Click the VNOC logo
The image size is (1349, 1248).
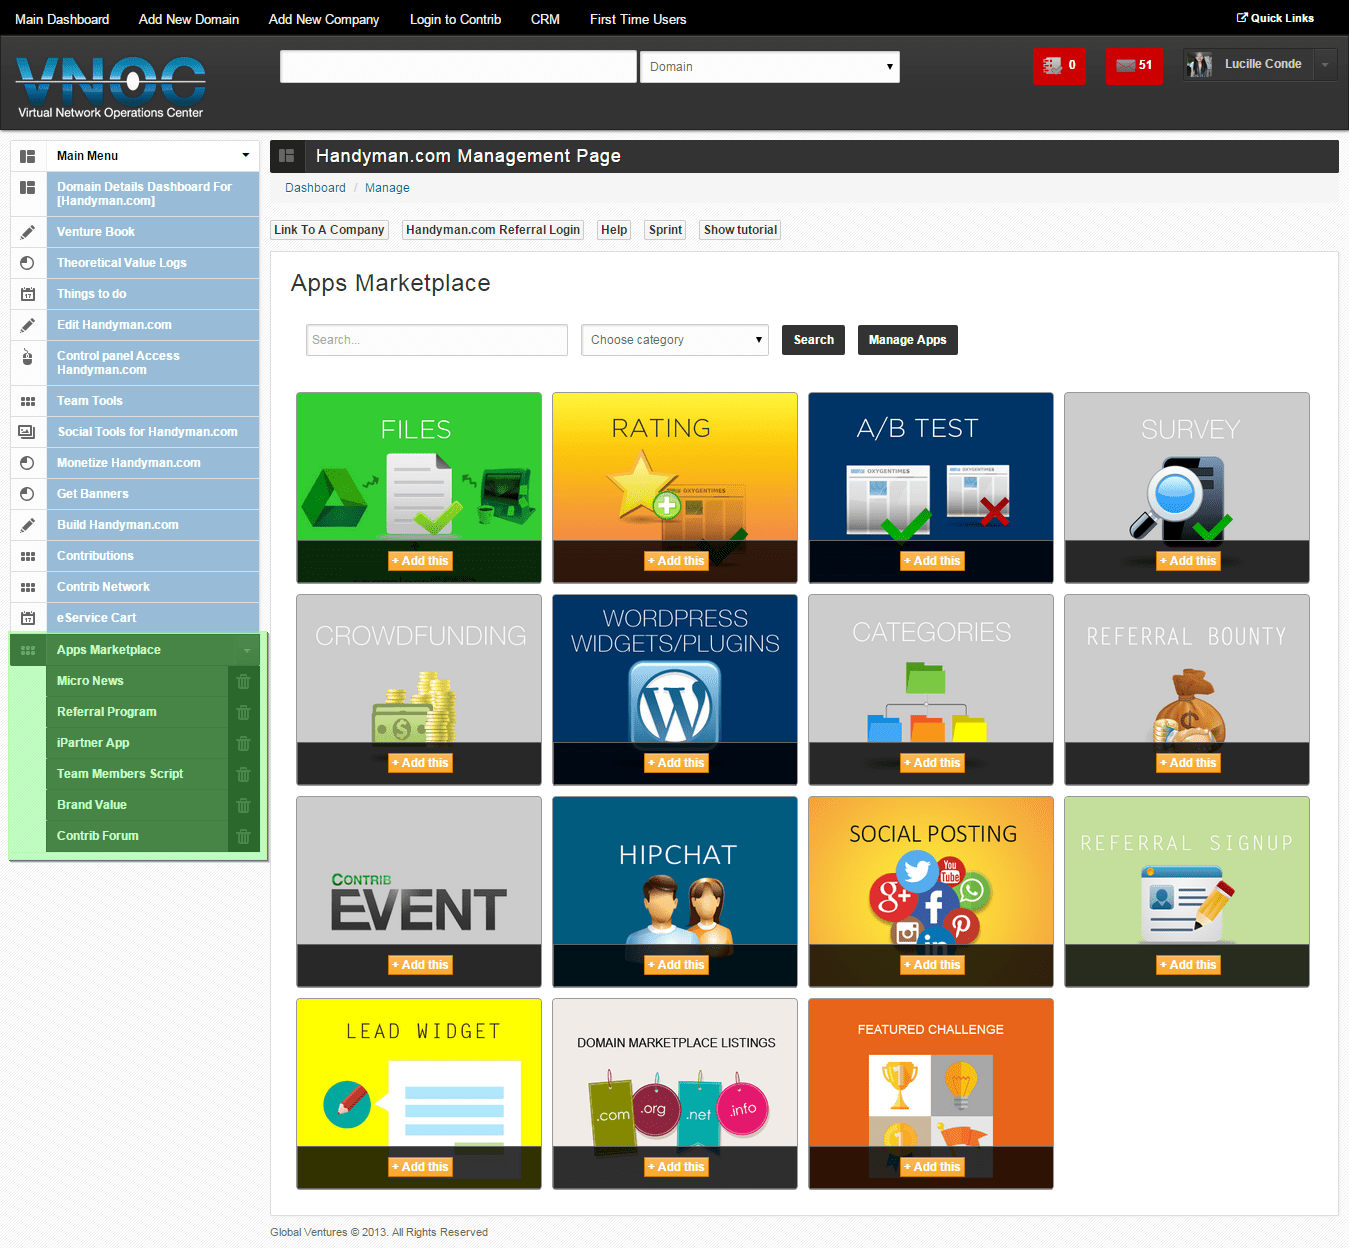tap(111, 87)
